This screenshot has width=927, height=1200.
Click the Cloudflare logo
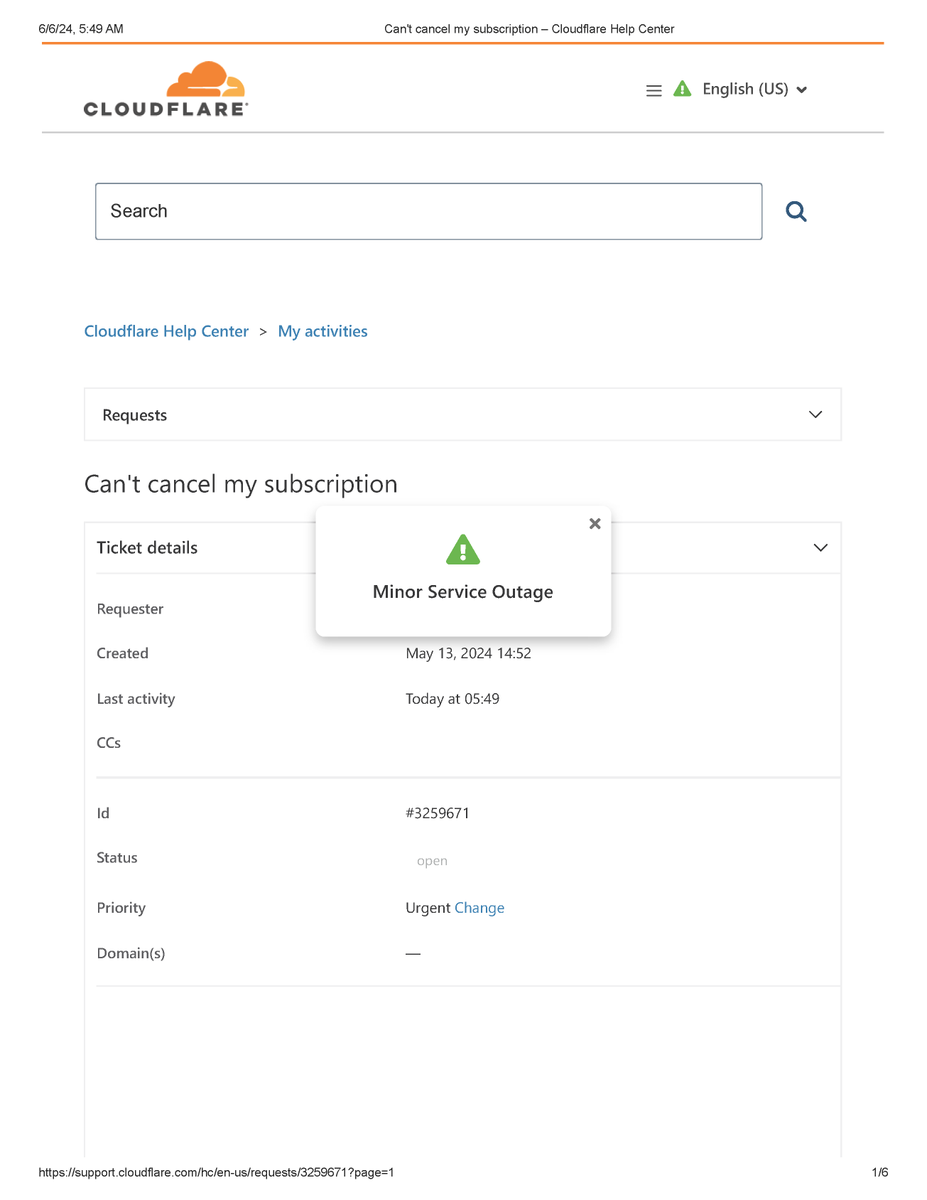pos(166,89)
